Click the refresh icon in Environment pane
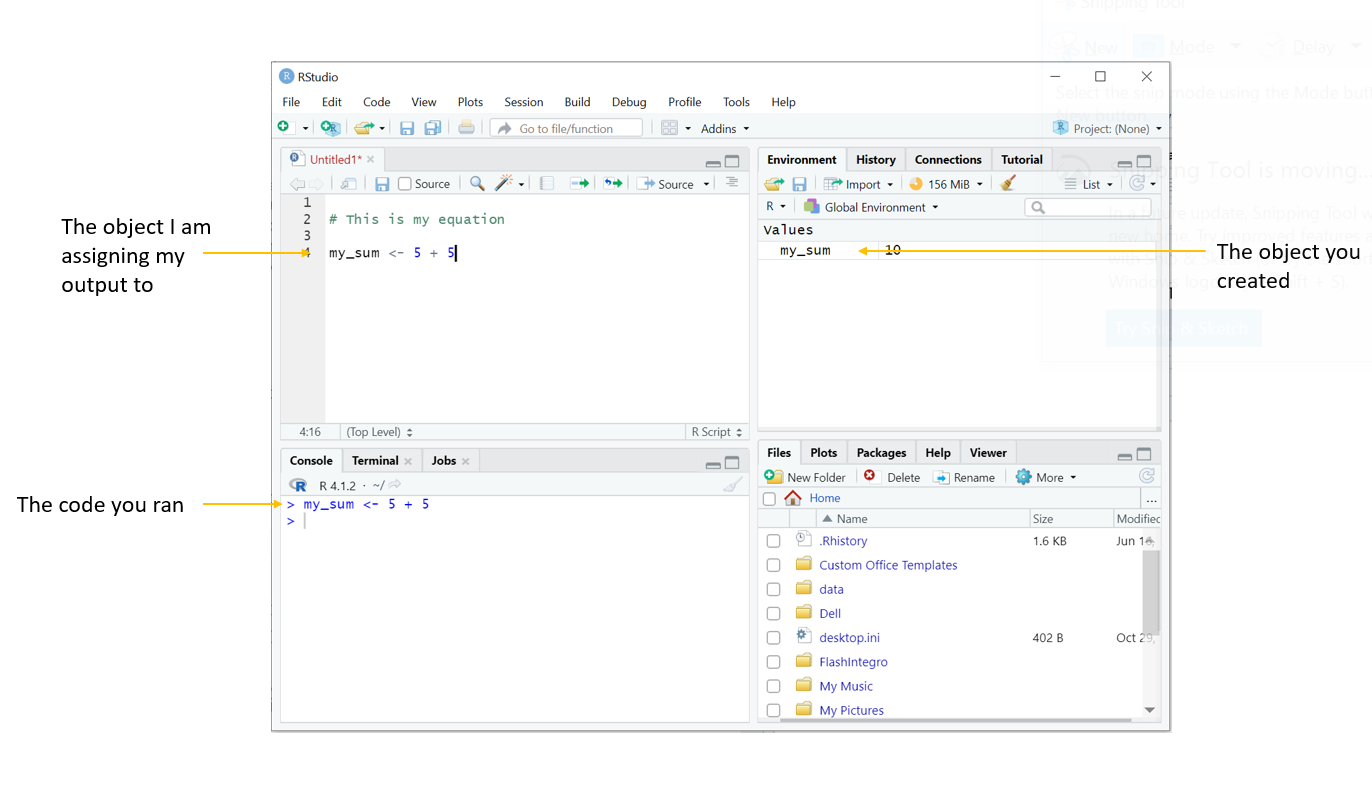 pos(1136,184)
